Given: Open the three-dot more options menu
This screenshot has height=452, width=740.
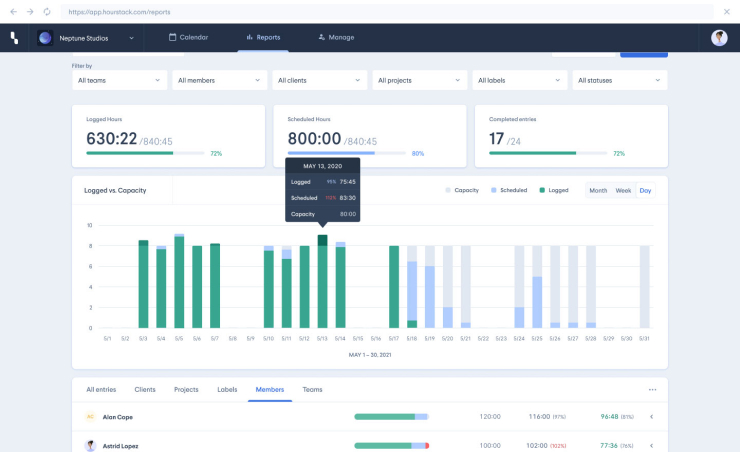Looking at the screenshot, I should (652, 389).
